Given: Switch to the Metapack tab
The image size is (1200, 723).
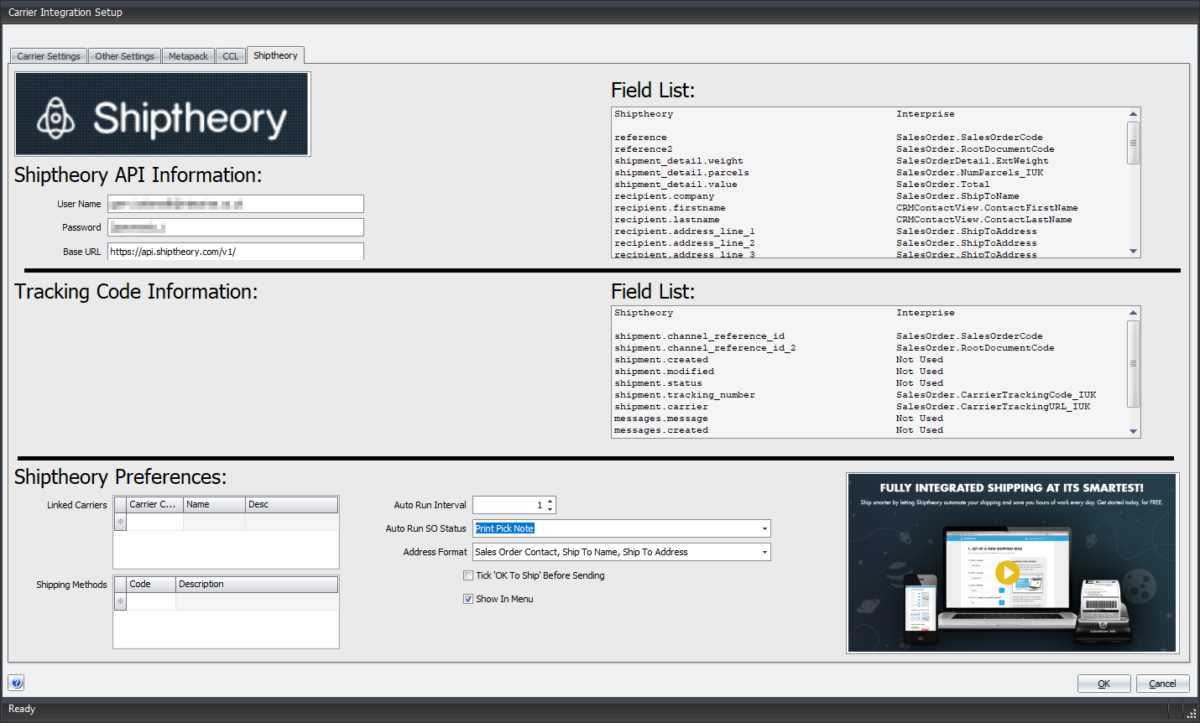Looking at the screenshot, I should (188, 55).
